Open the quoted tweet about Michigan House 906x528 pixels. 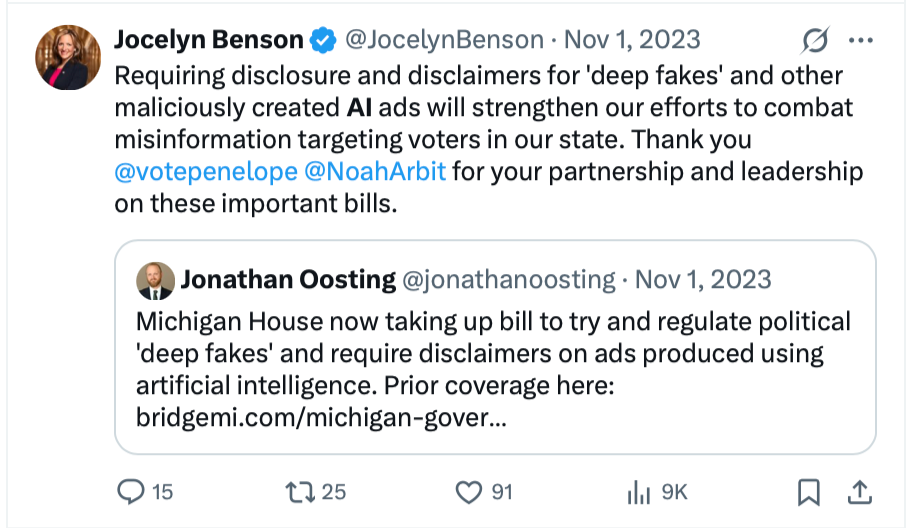point(494,353)
